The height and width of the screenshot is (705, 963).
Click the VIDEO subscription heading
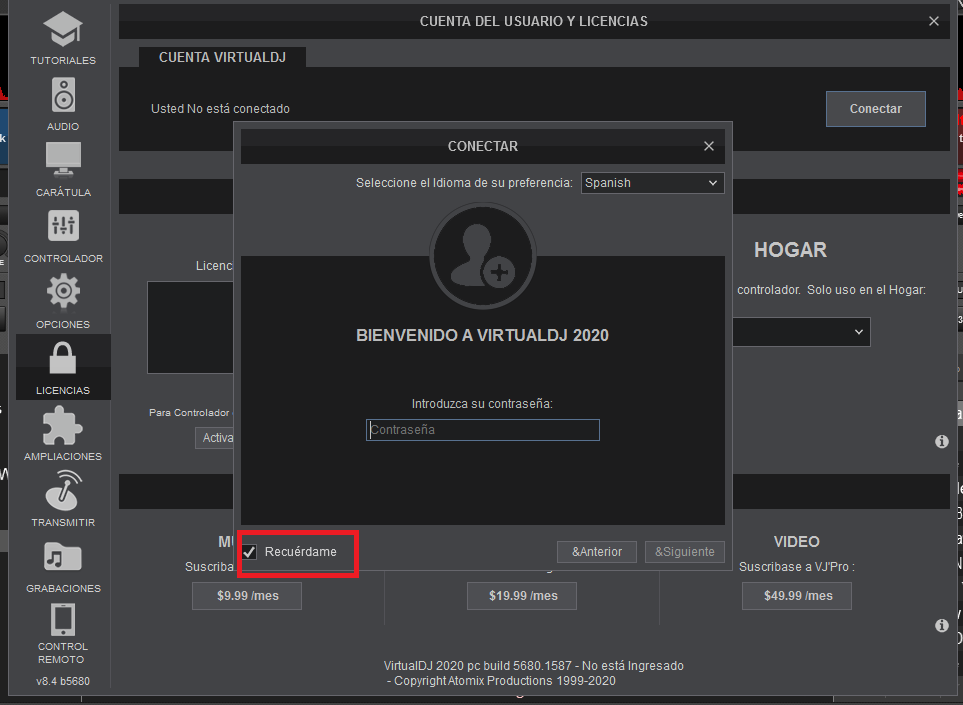[x=797, y=542]
